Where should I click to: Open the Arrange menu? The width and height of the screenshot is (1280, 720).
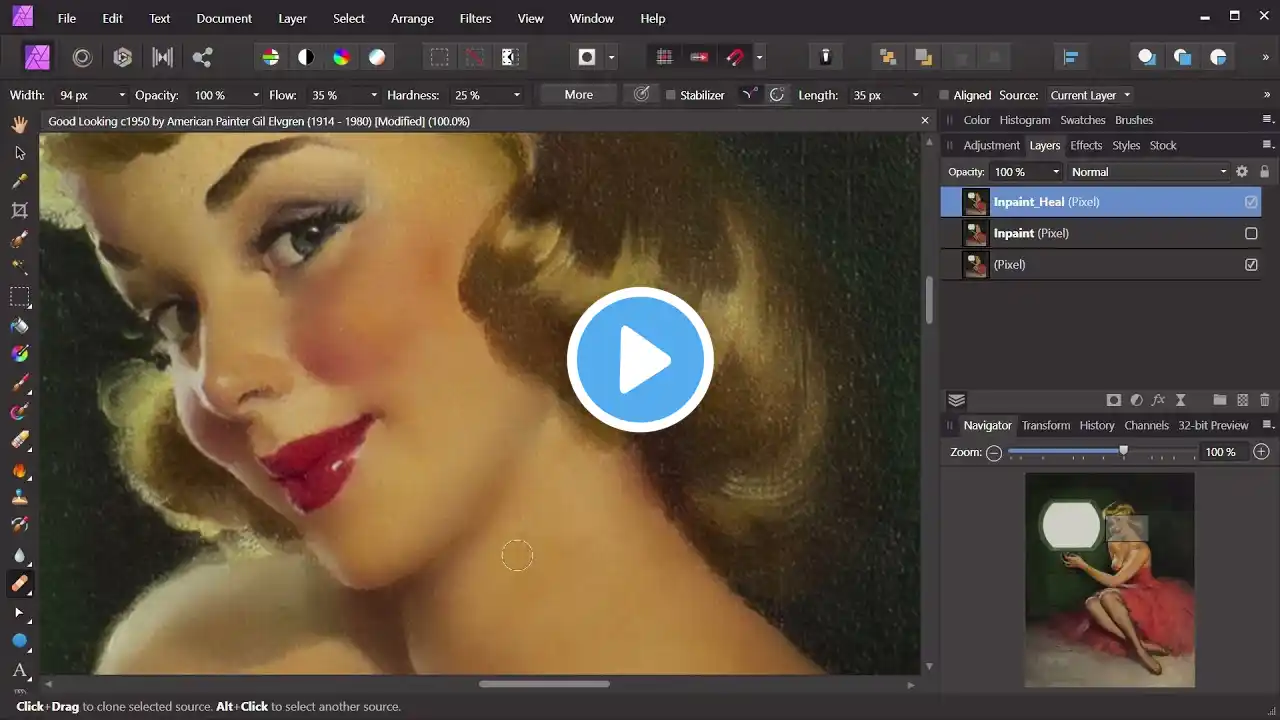pyautogui.click(x=412, y=18)
